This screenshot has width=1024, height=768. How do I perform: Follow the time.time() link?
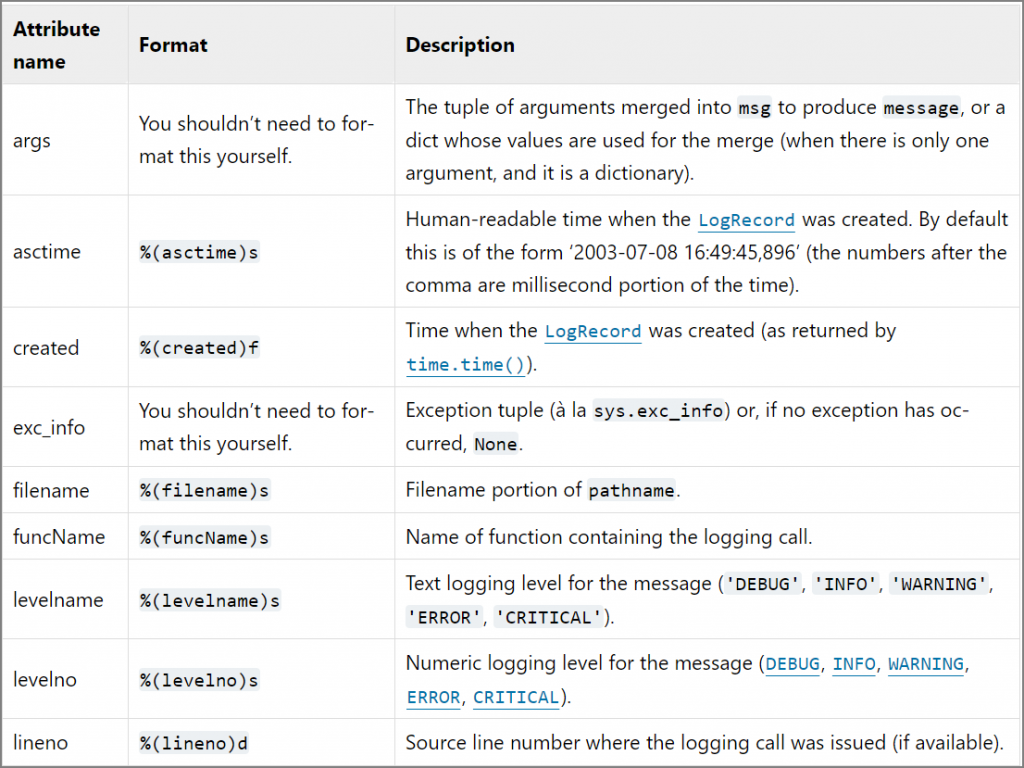(466, 365)
